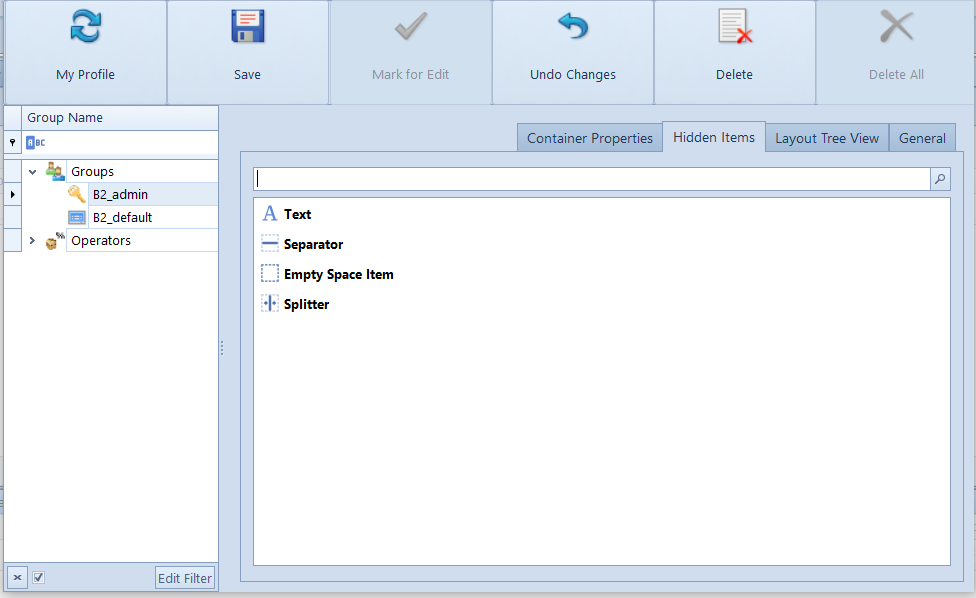
Task: Click the Save floppy disk icon
Action: coord(248,27)
